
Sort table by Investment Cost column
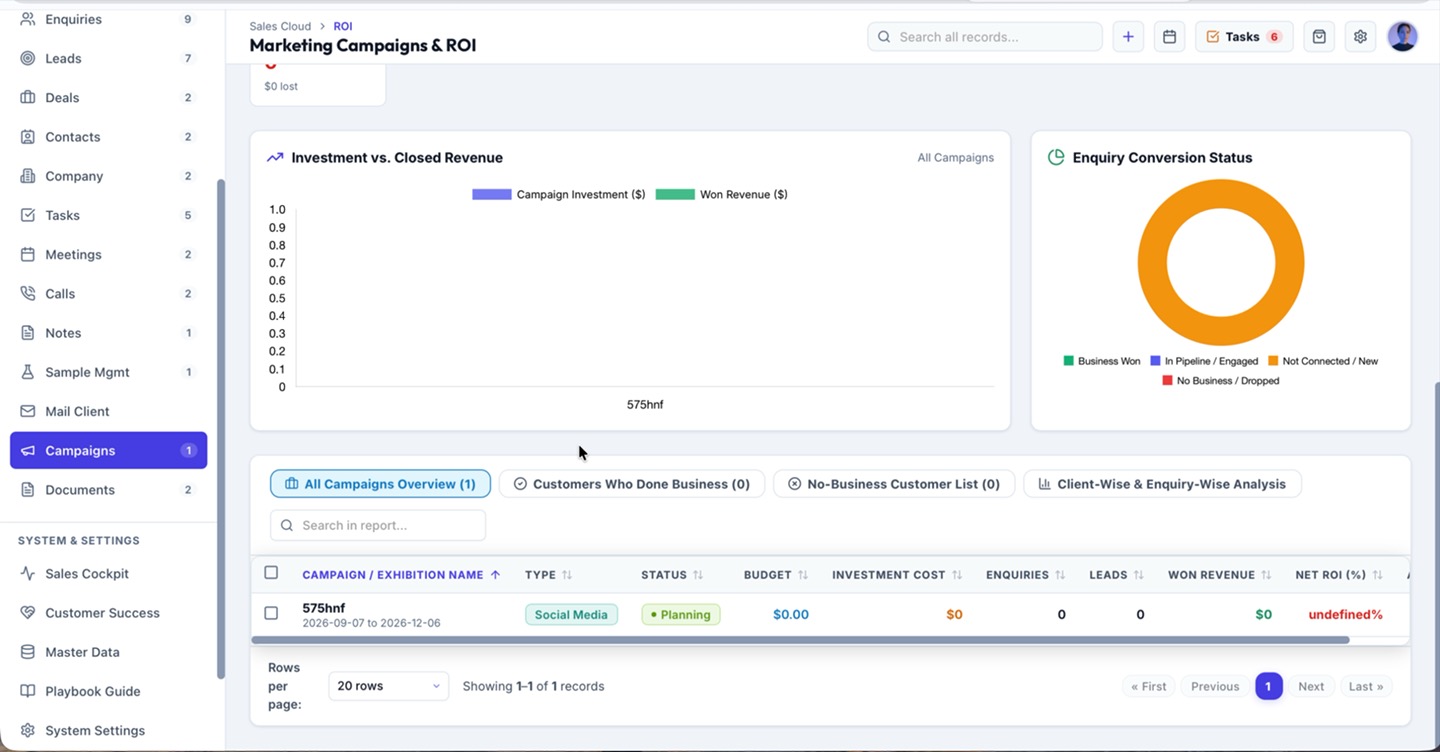(897, 575)
